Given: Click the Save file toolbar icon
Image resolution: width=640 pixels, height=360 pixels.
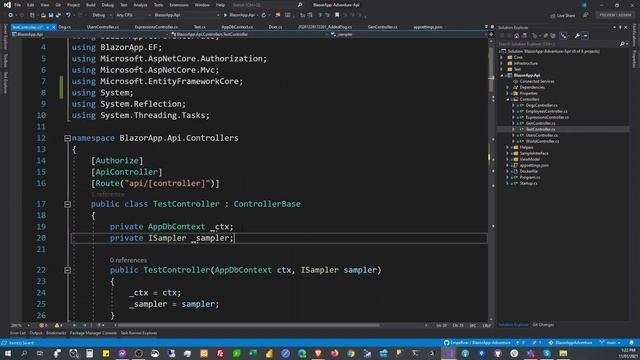Looking at the screenshot, I should 51,15.
